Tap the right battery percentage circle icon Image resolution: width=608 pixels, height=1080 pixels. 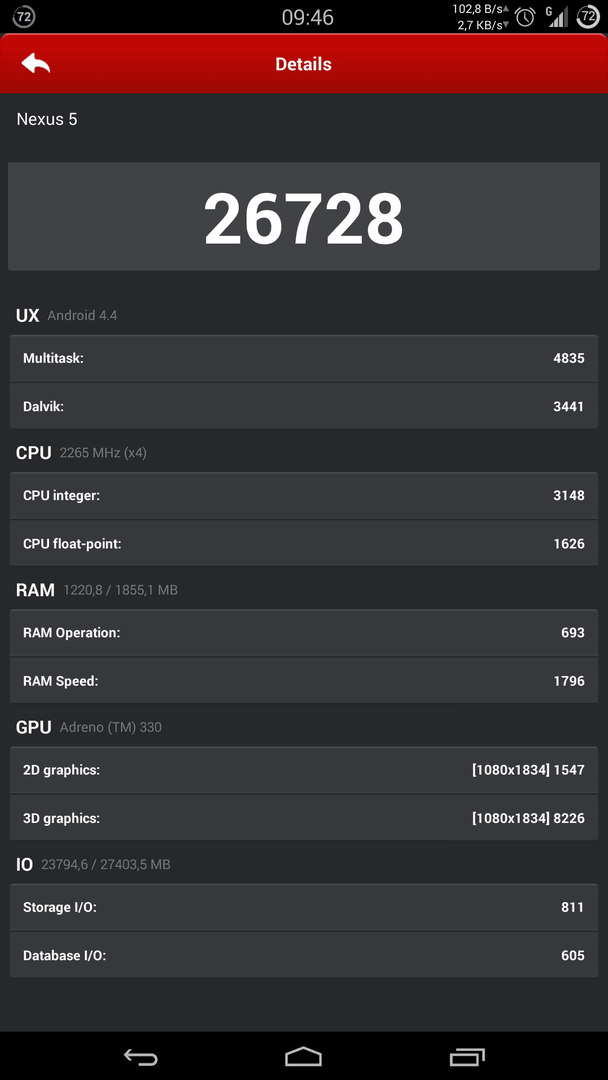pyautogui.click(x=587, y=17)
